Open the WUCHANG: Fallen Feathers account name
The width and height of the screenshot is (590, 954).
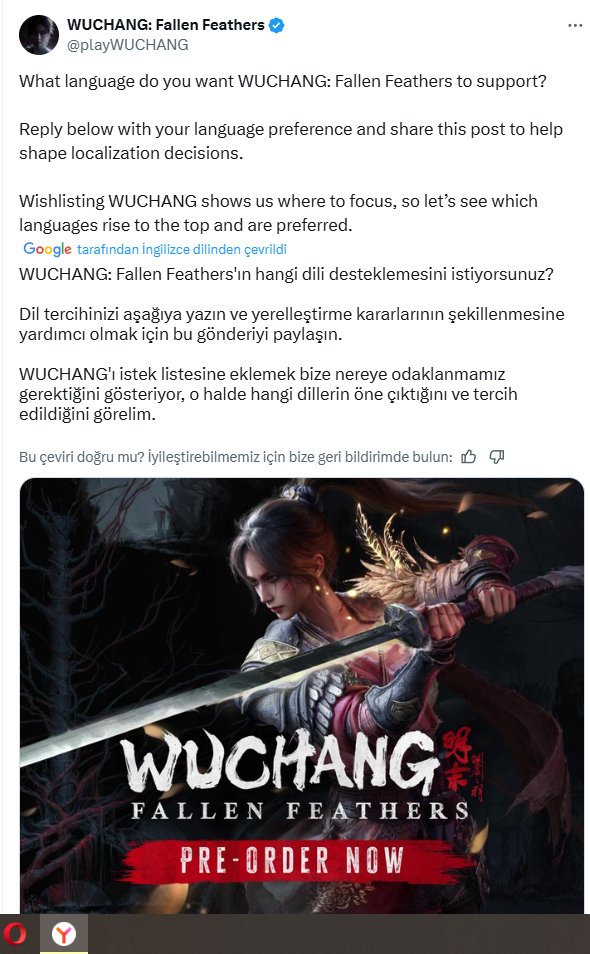coord(165,25)
